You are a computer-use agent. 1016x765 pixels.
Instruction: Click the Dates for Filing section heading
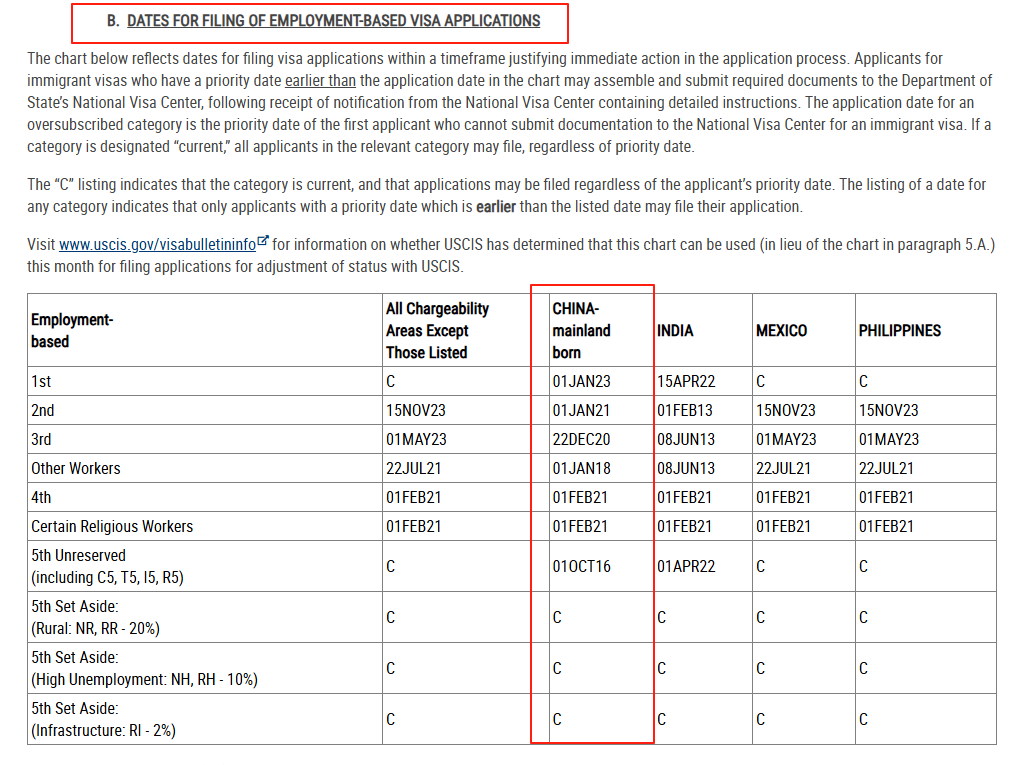click(x=333, y=21)
